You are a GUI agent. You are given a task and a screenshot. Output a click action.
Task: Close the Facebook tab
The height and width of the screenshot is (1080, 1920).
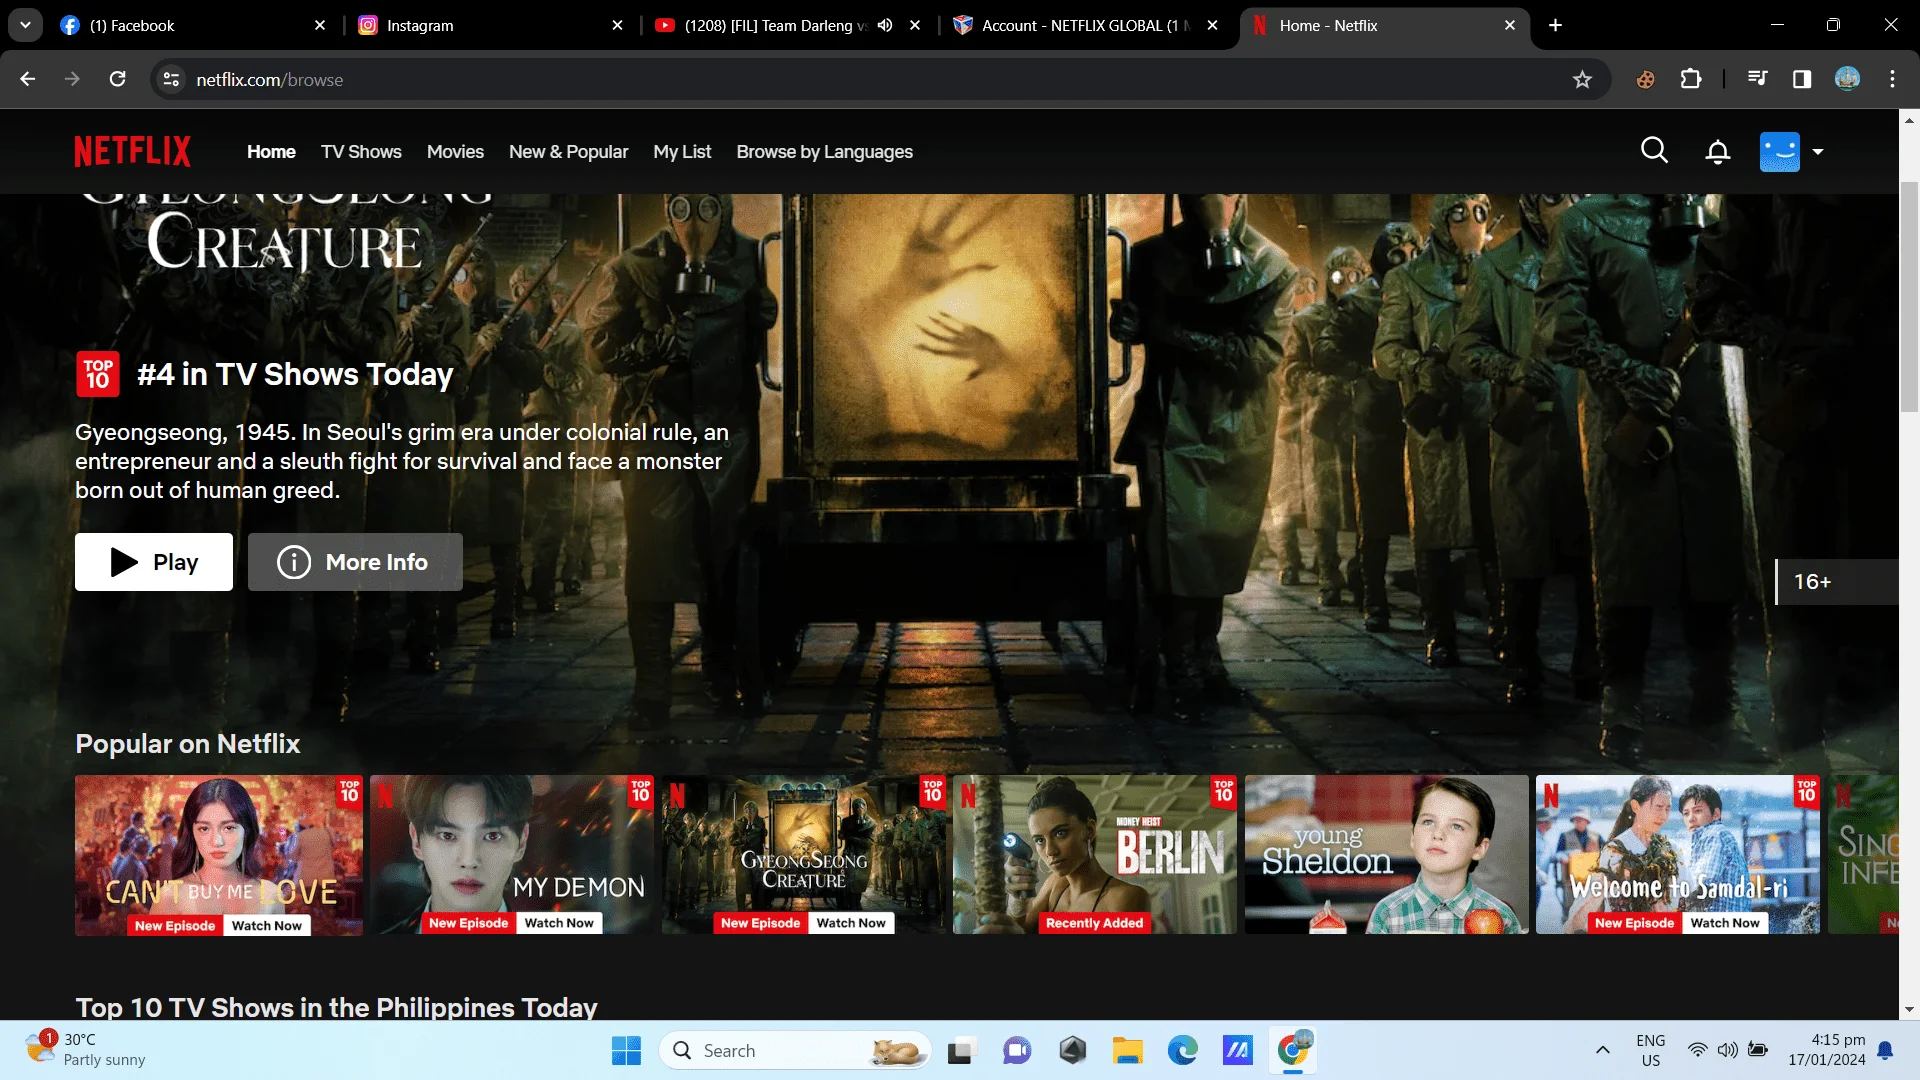[319, 25]
